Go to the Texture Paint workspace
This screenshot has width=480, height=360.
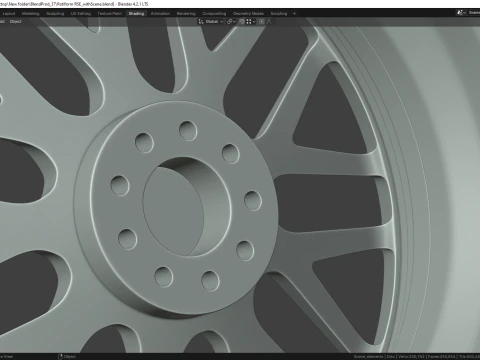[110, 14]
